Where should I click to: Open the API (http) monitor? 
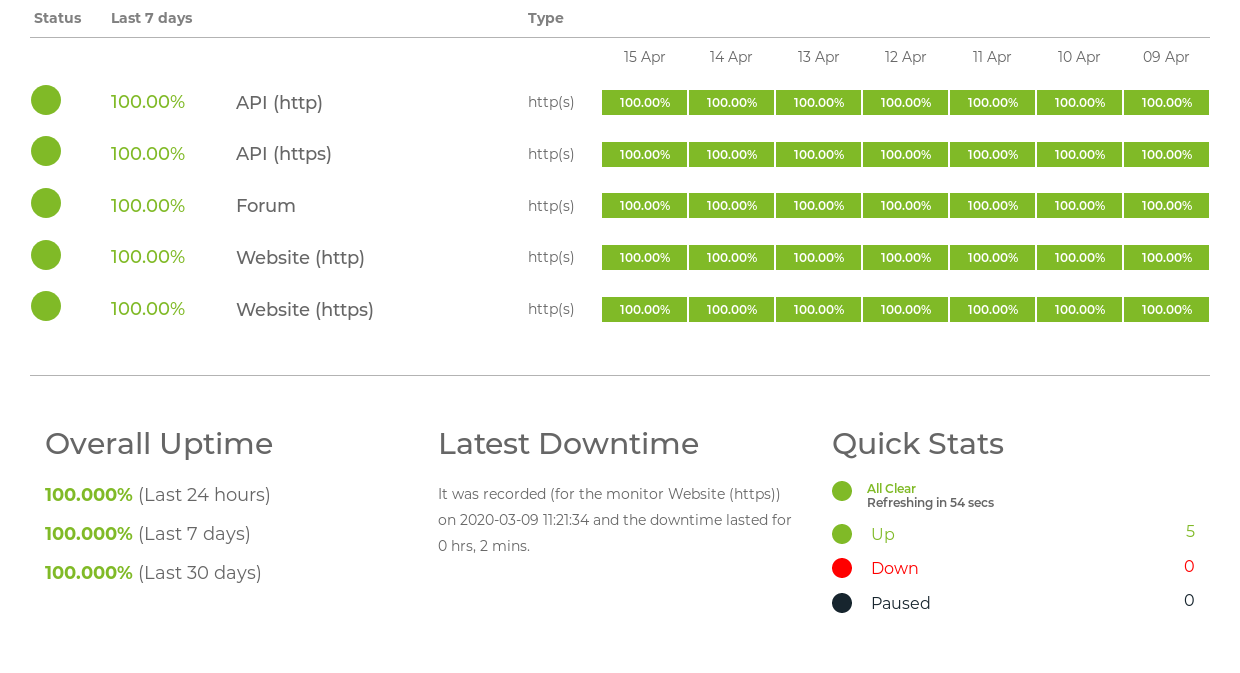(279, 103)
